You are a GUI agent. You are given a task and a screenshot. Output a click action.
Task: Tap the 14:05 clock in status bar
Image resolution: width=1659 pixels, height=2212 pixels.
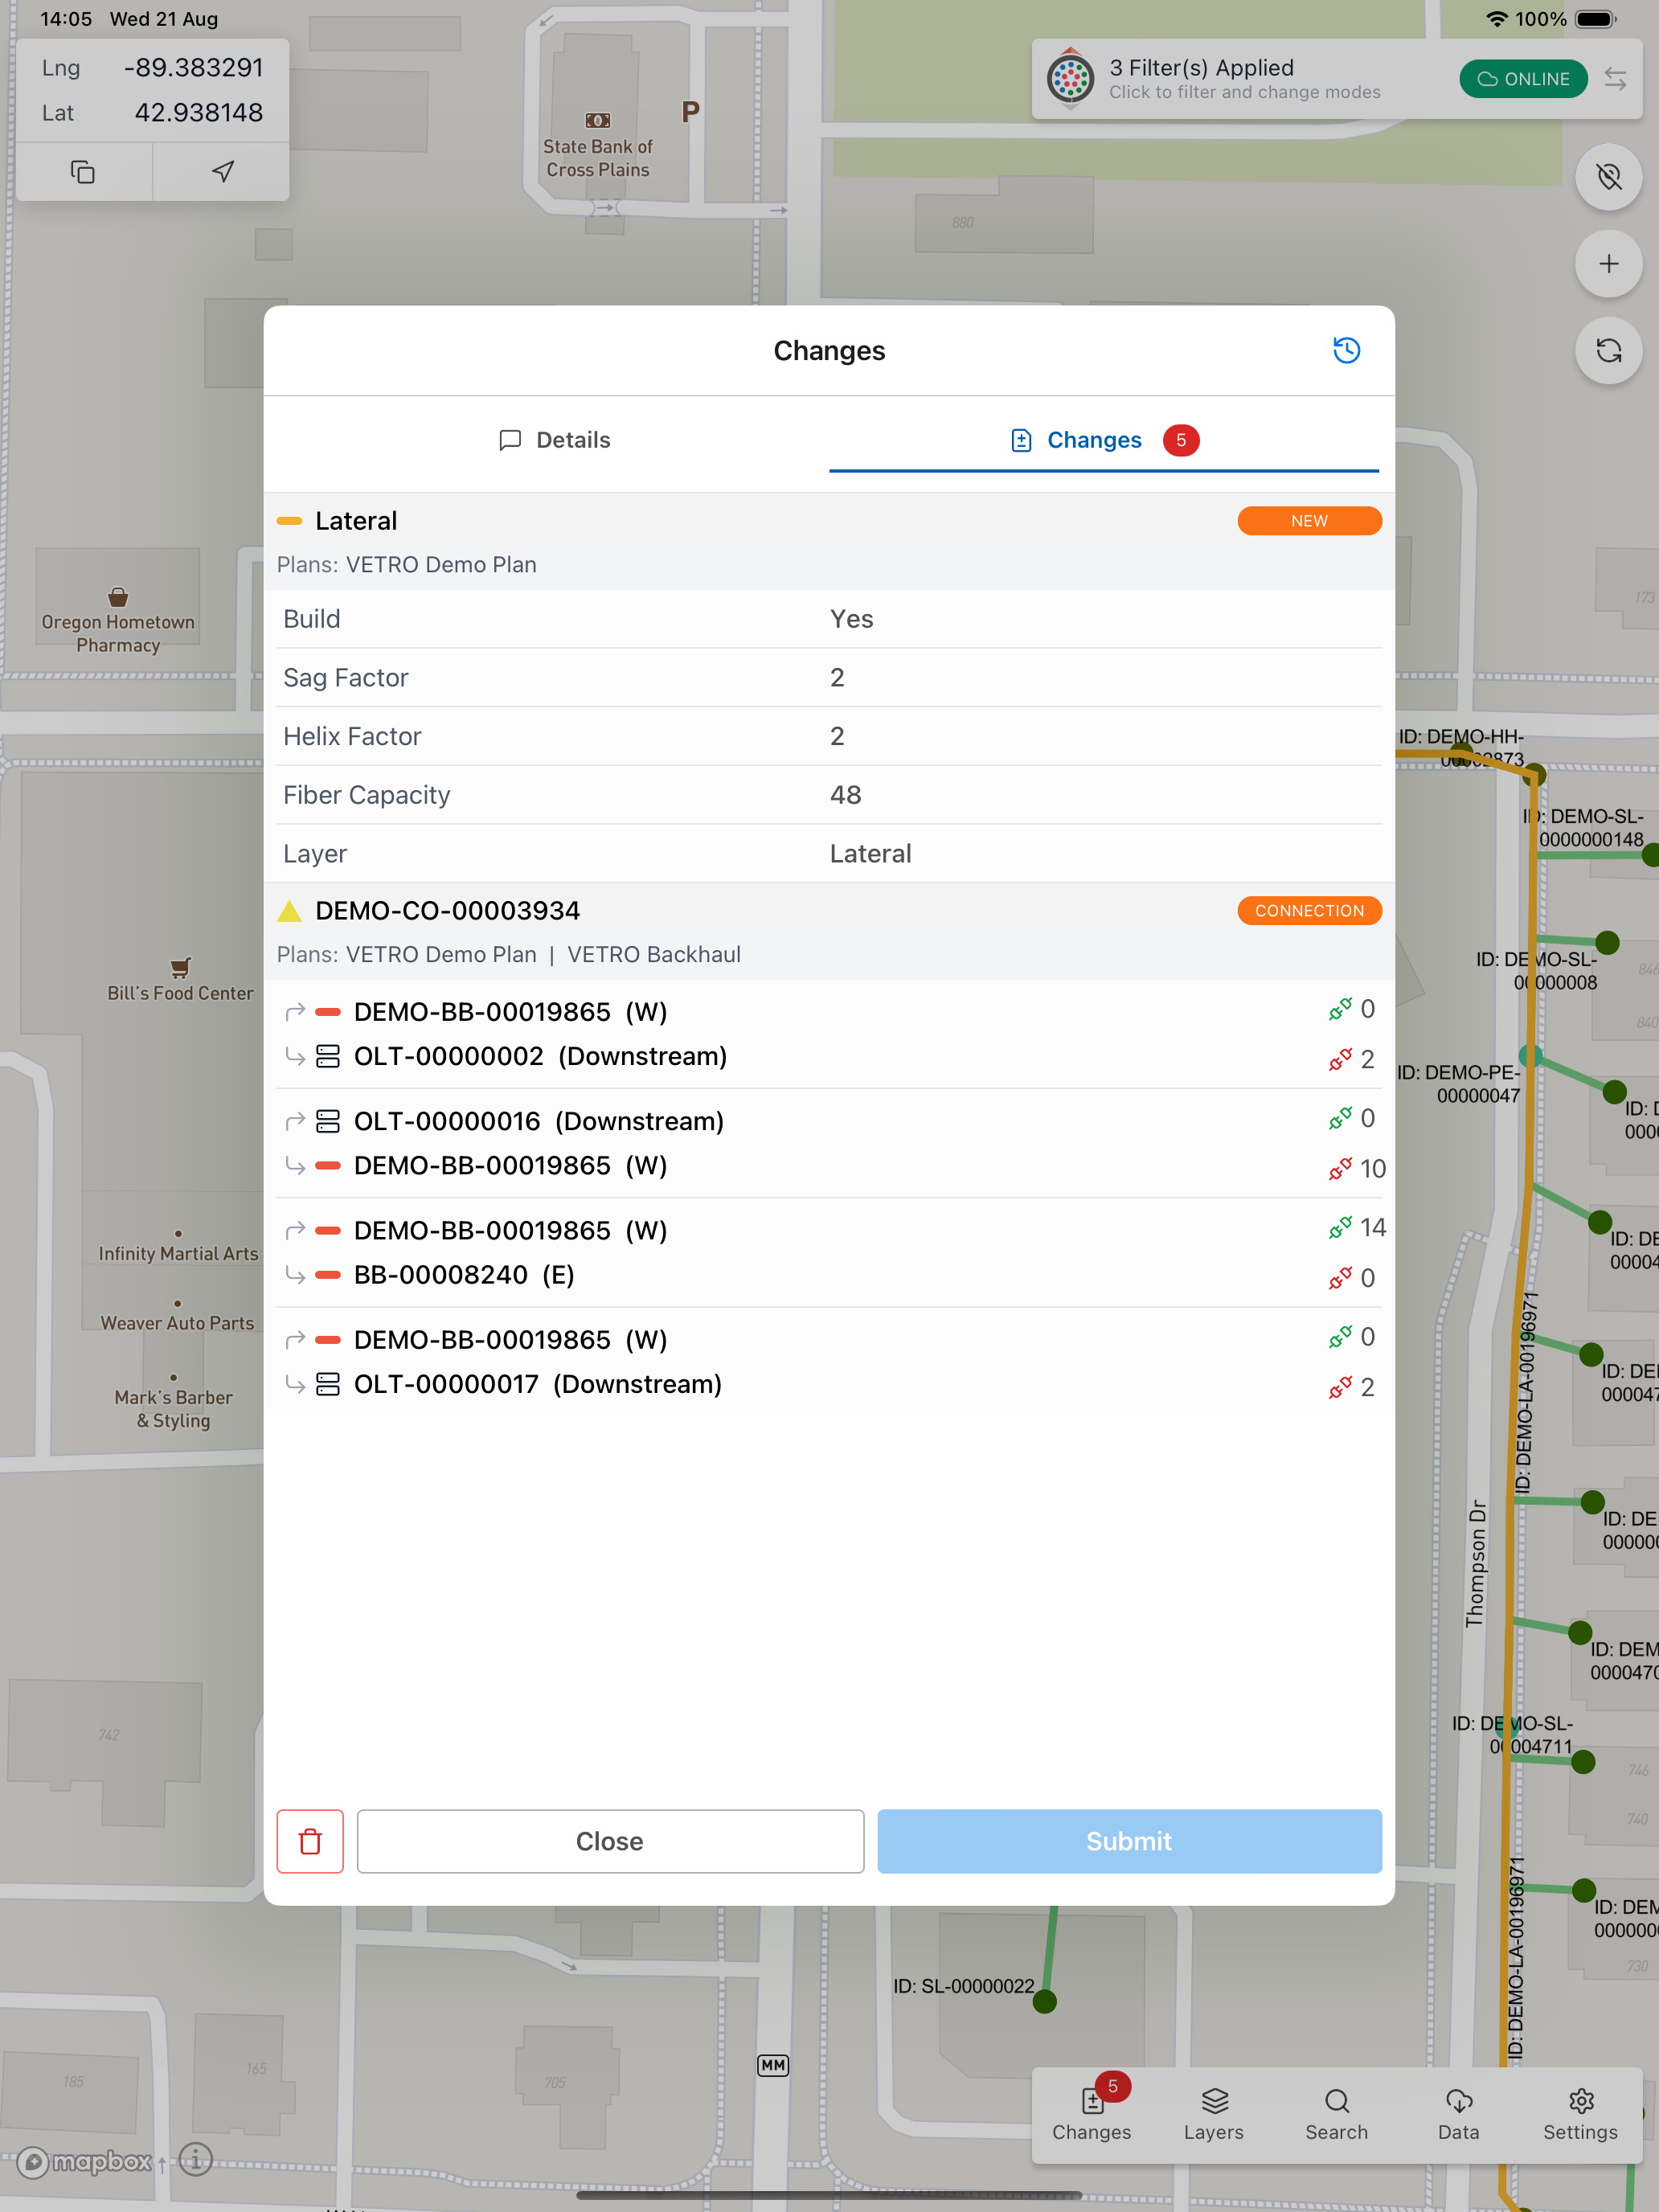click(x=65, y=19)
